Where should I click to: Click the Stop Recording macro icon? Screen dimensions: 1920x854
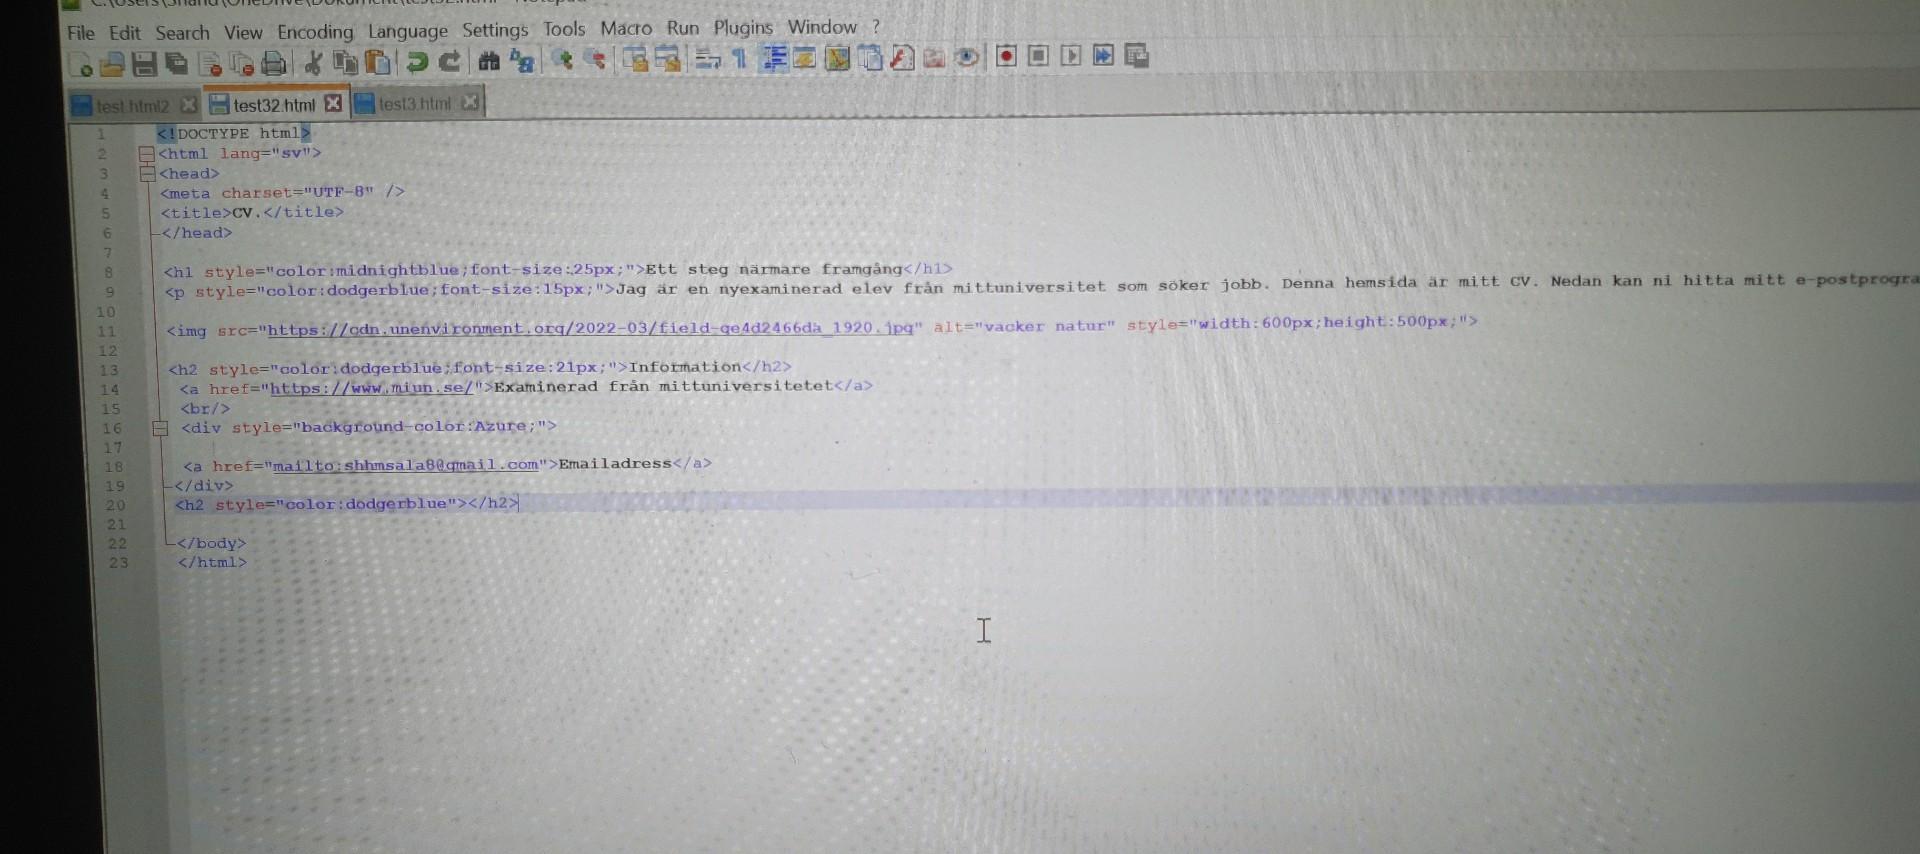click(x=1038, y=56)
